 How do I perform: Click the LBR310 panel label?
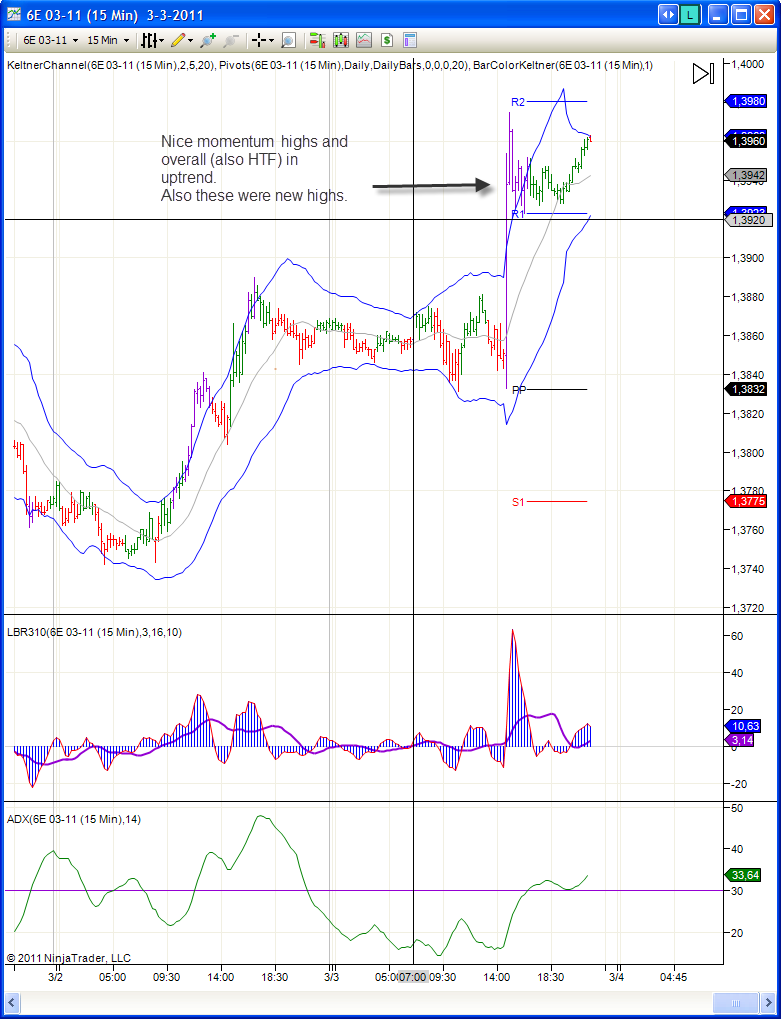click(x=94, y=632)
